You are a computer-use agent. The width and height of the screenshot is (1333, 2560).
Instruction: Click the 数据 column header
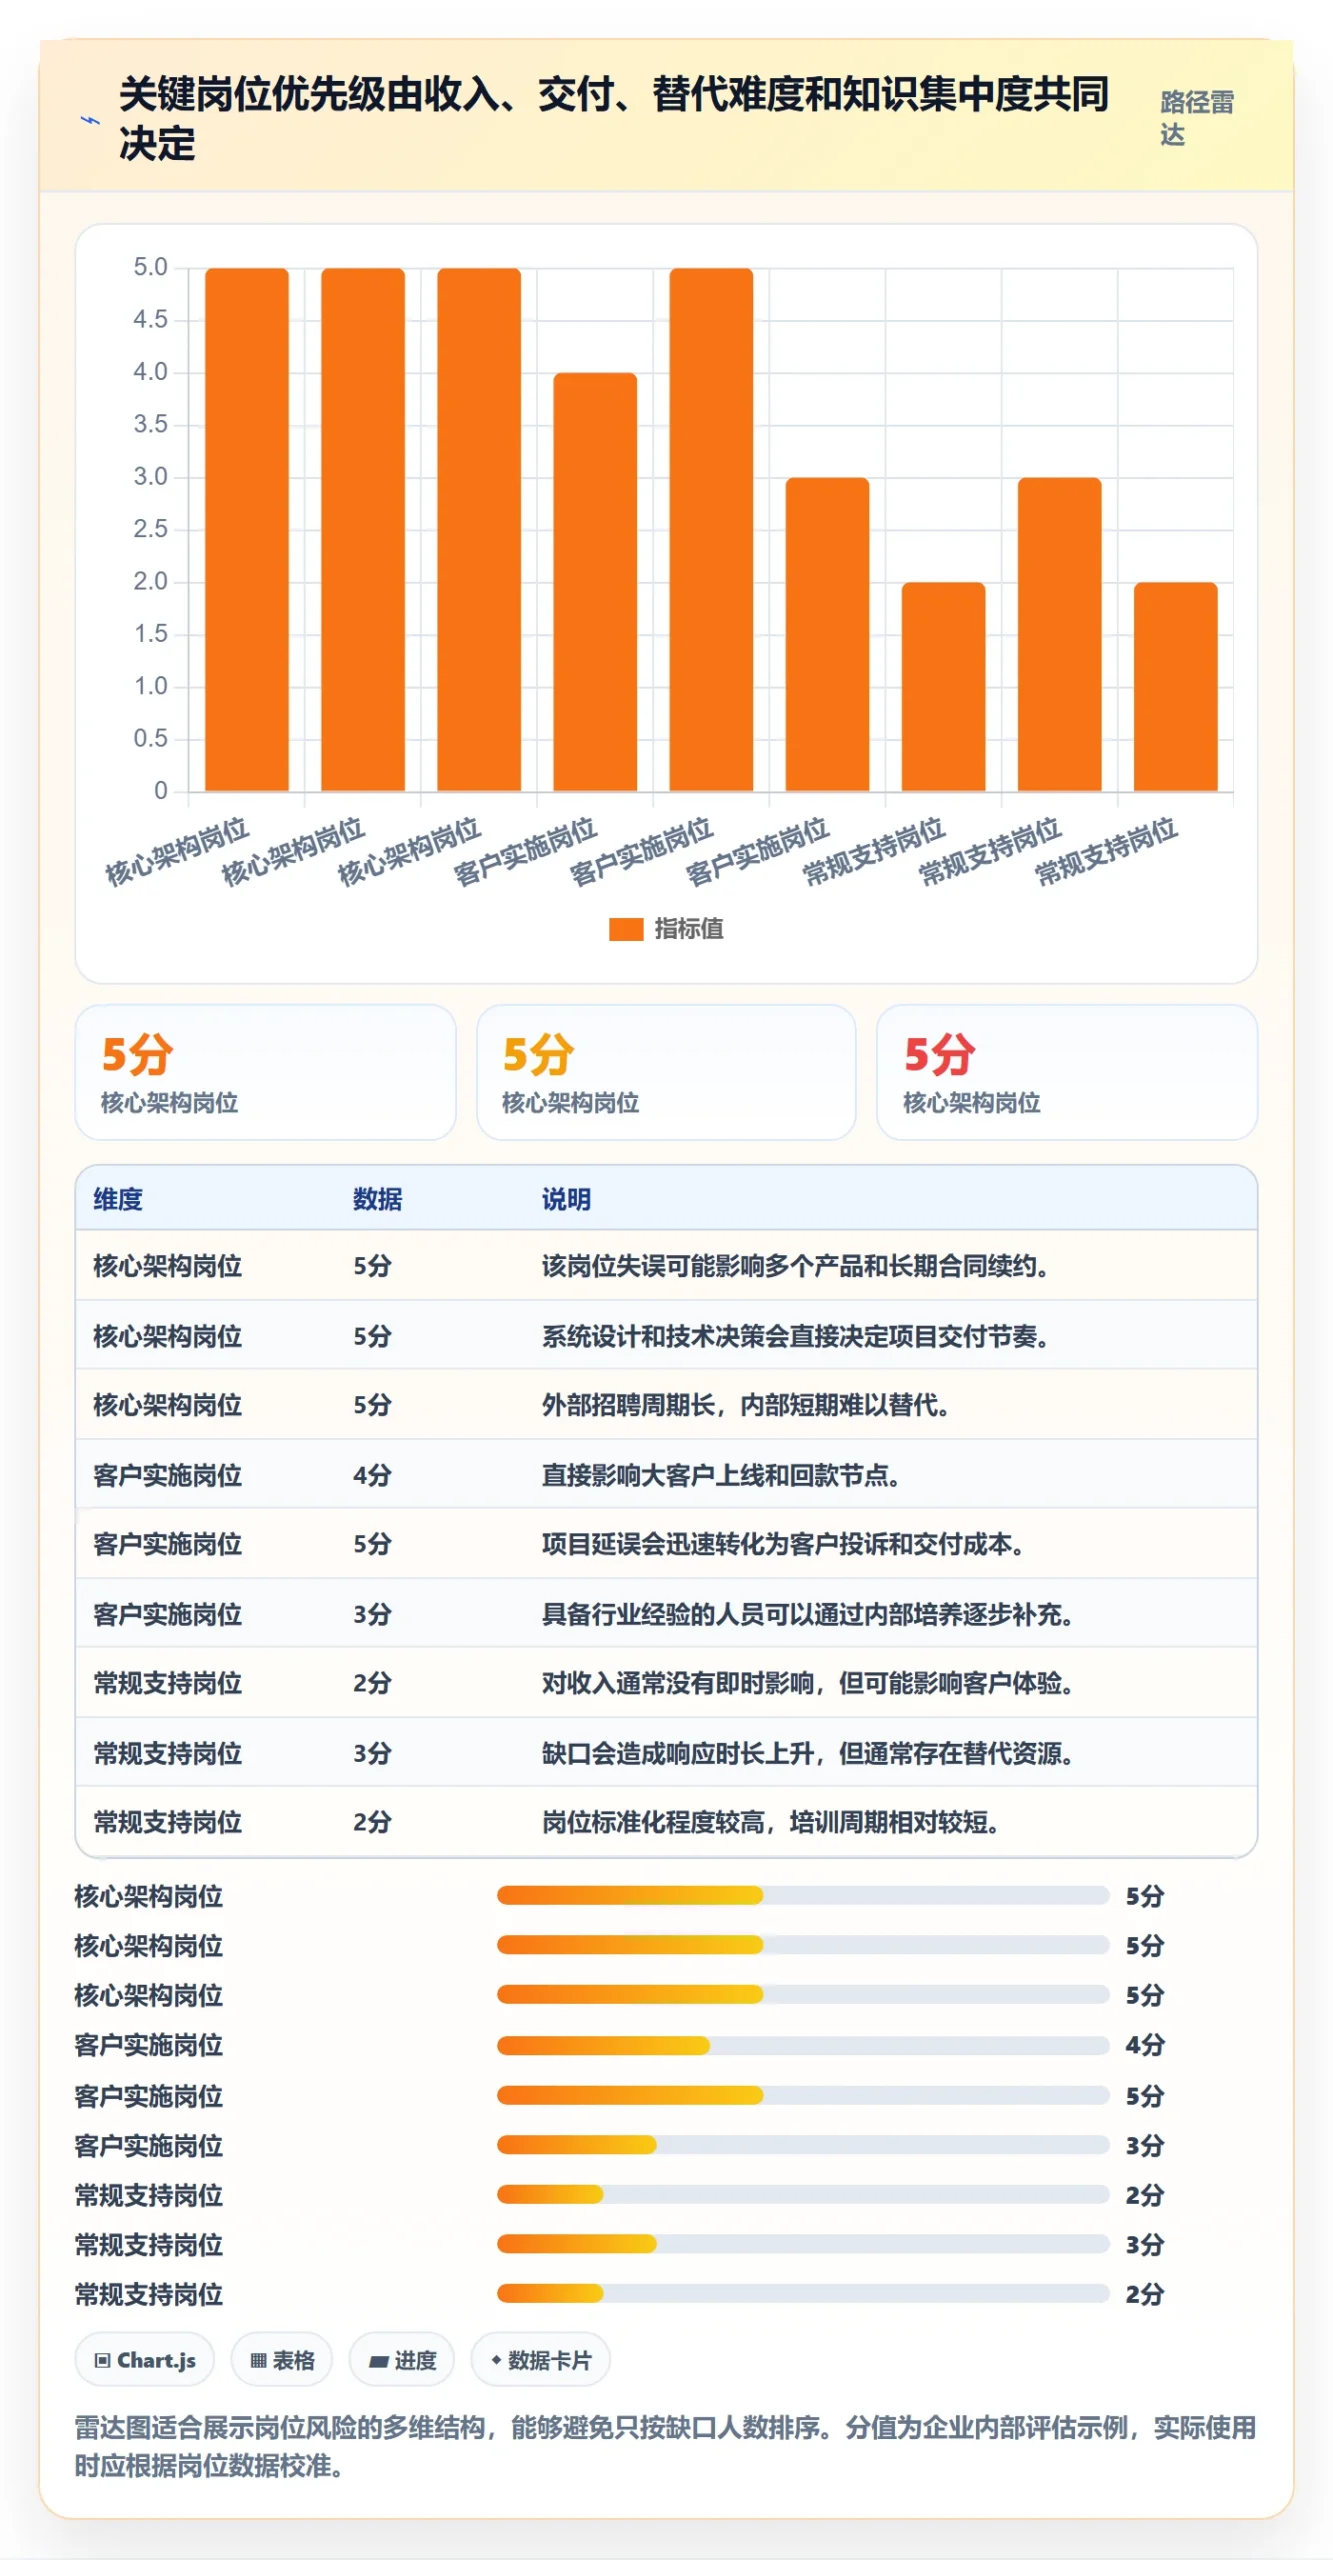377,1199
